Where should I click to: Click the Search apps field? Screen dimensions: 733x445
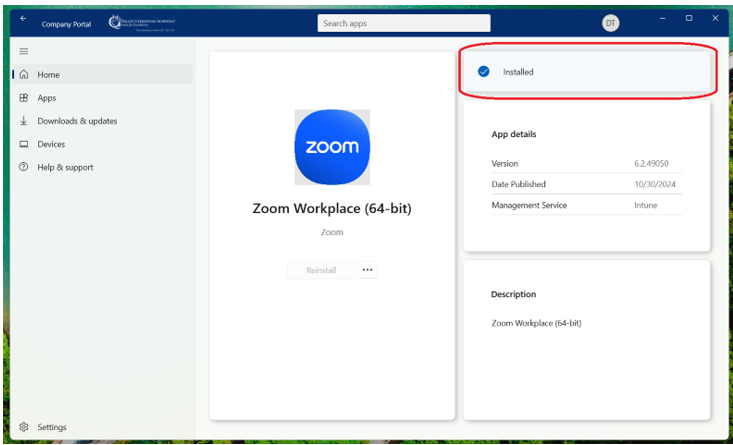[404, 23]
